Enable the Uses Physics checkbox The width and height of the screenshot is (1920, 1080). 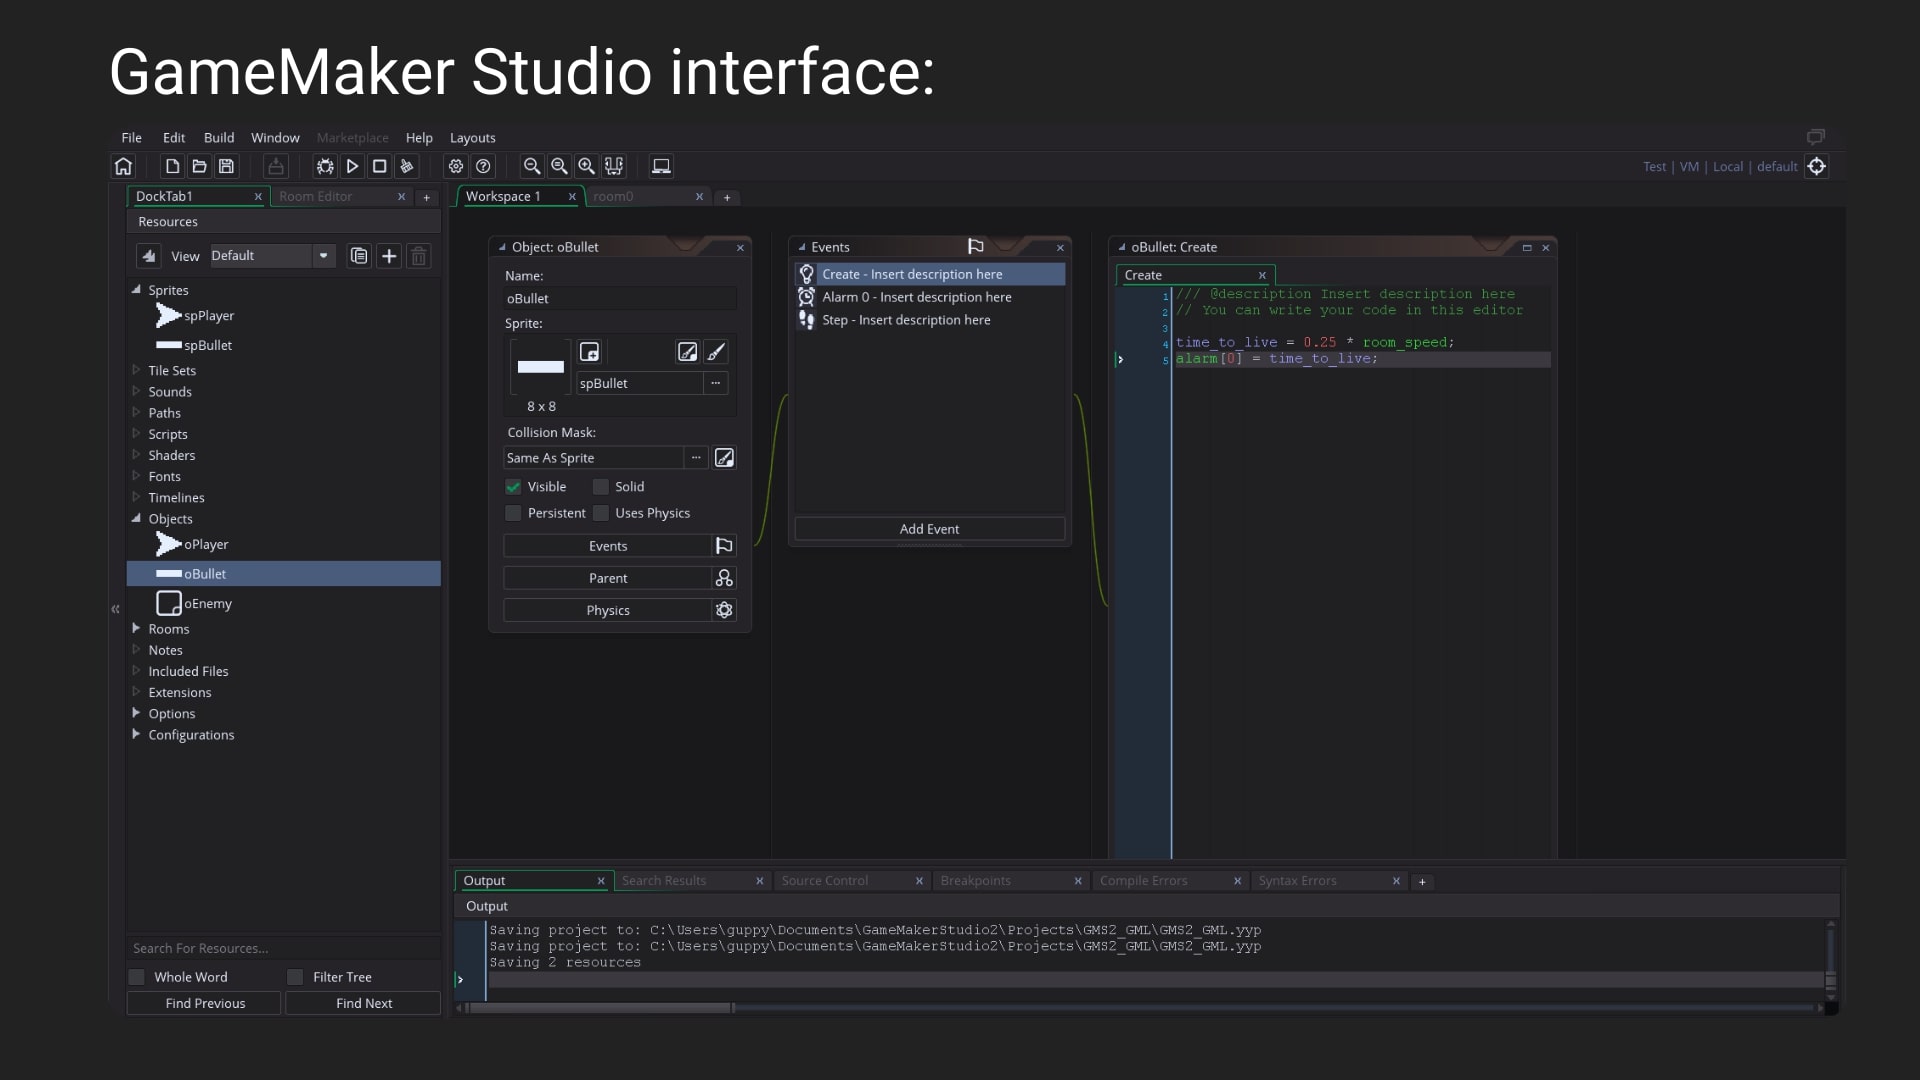(x=601, y=513)
